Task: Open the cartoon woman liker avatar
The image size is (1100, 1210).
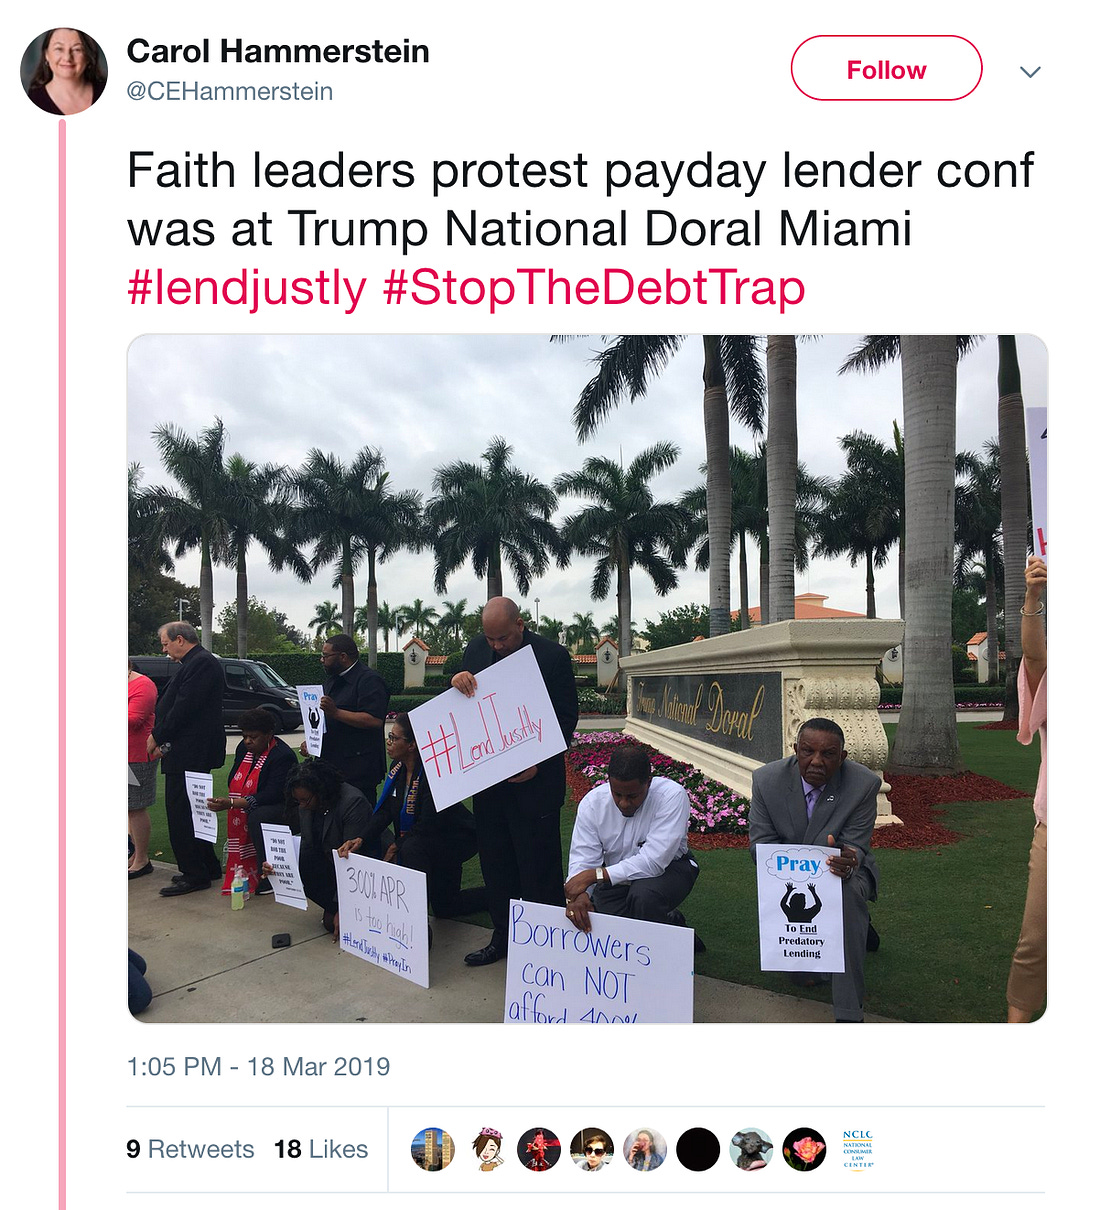Action: pyautogui.click(x=487, y=1150)
